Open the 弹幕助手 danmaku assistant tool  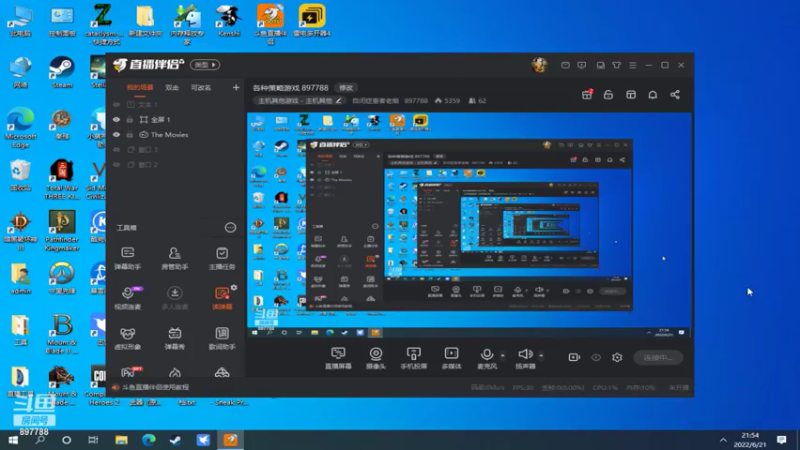[128, 258]
